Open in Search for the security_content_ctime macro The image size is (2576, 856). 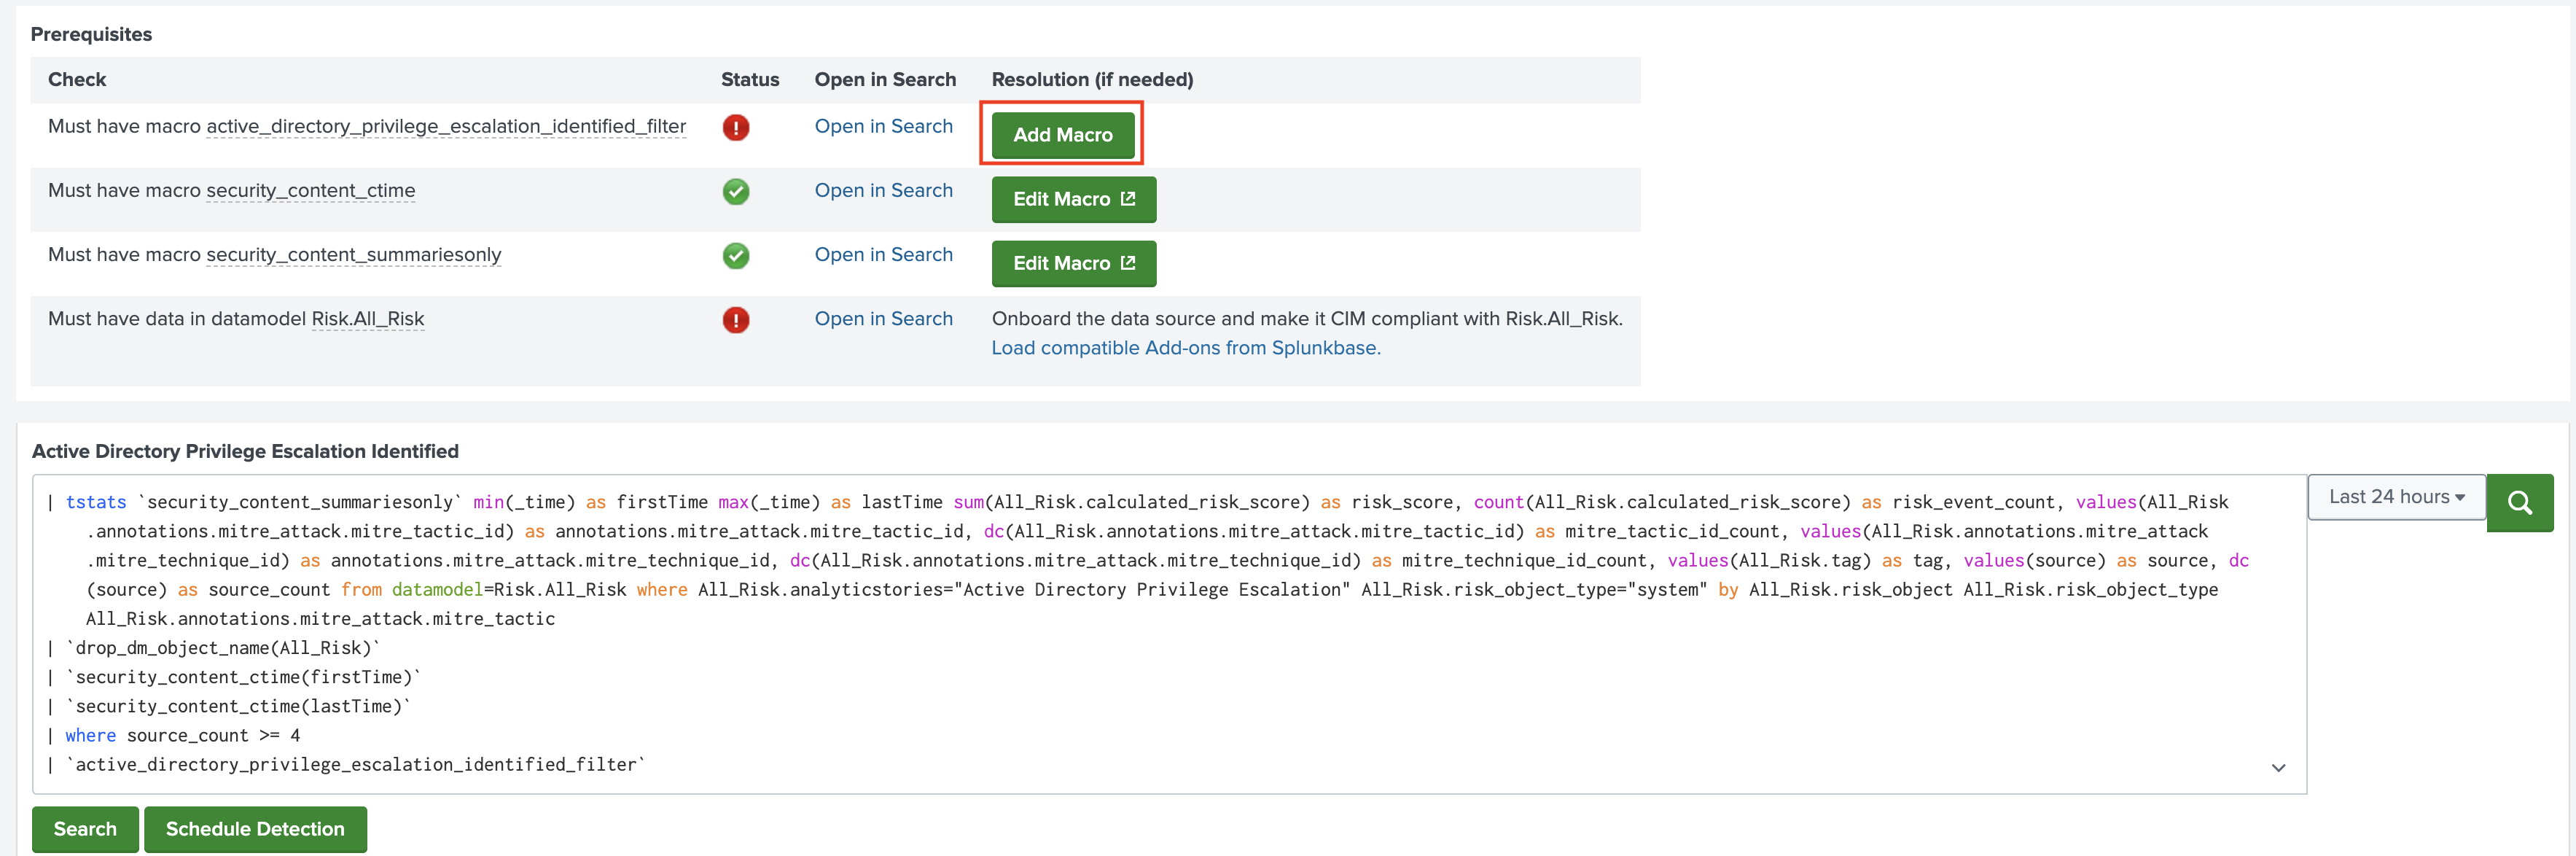[883, 190]
